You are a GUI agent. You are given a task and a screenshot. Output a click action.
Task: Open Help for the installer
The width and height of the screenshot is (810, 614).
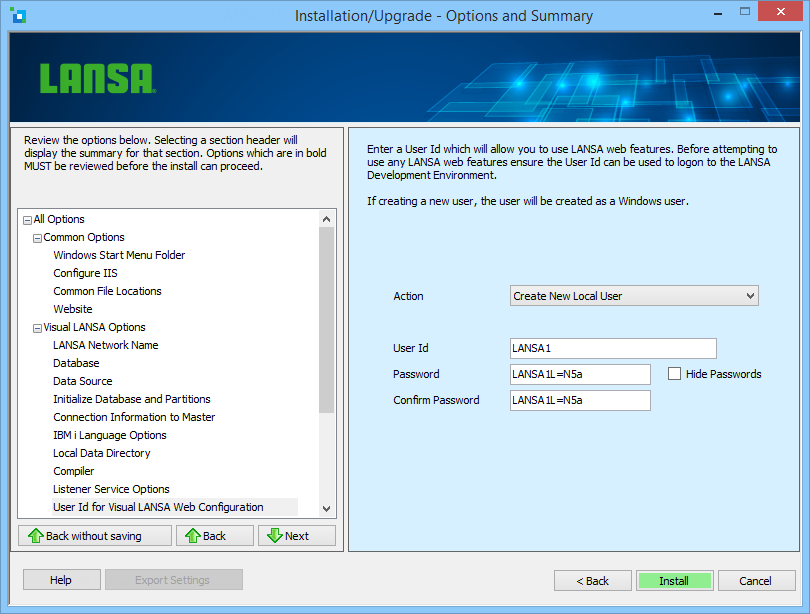coord(61,580)
